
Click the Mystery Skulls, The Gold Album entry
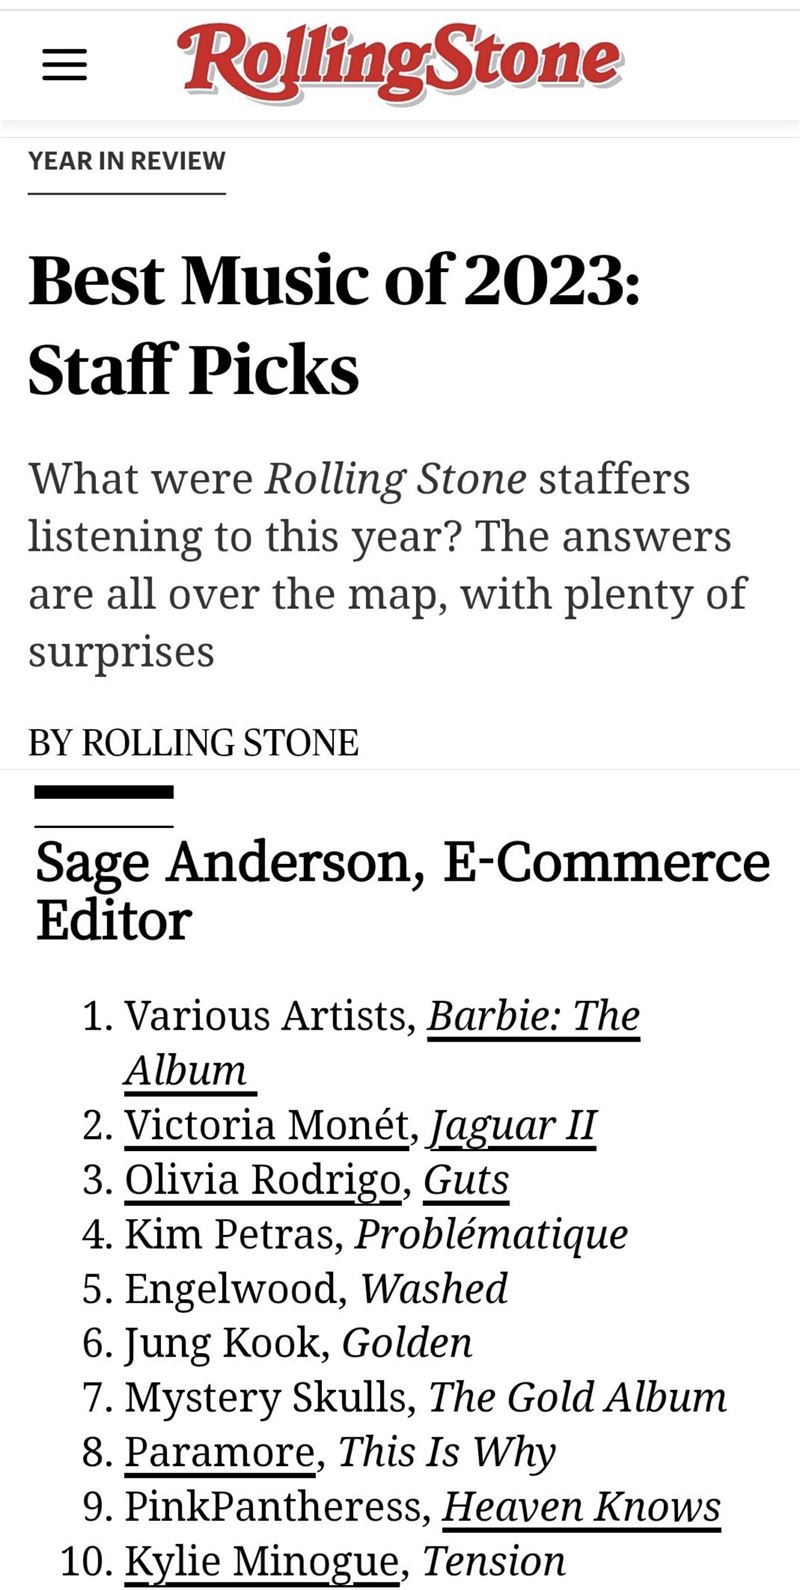(x=426, y=1397)
